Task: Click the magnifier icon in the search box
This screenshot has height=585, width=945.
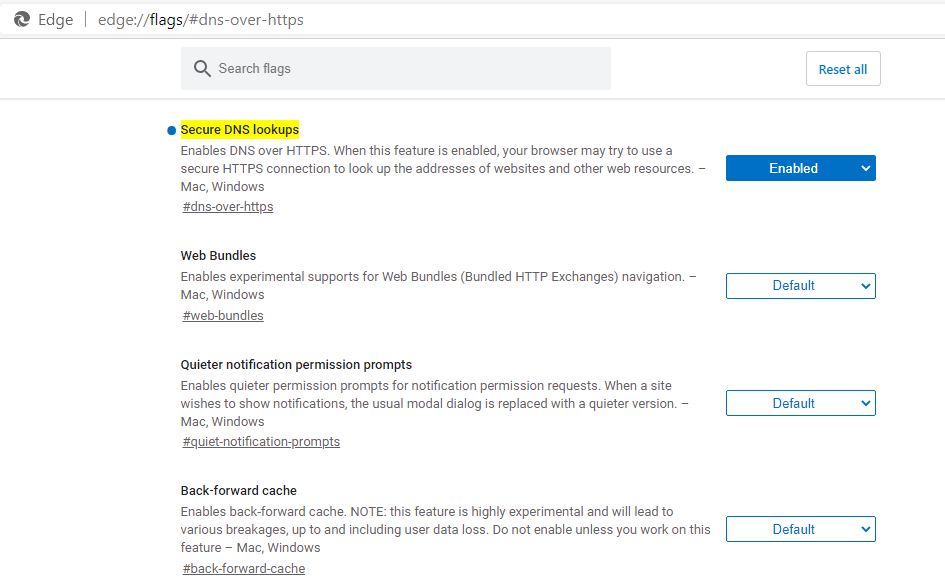Action: pyautogui.click(x=202, y=68)
